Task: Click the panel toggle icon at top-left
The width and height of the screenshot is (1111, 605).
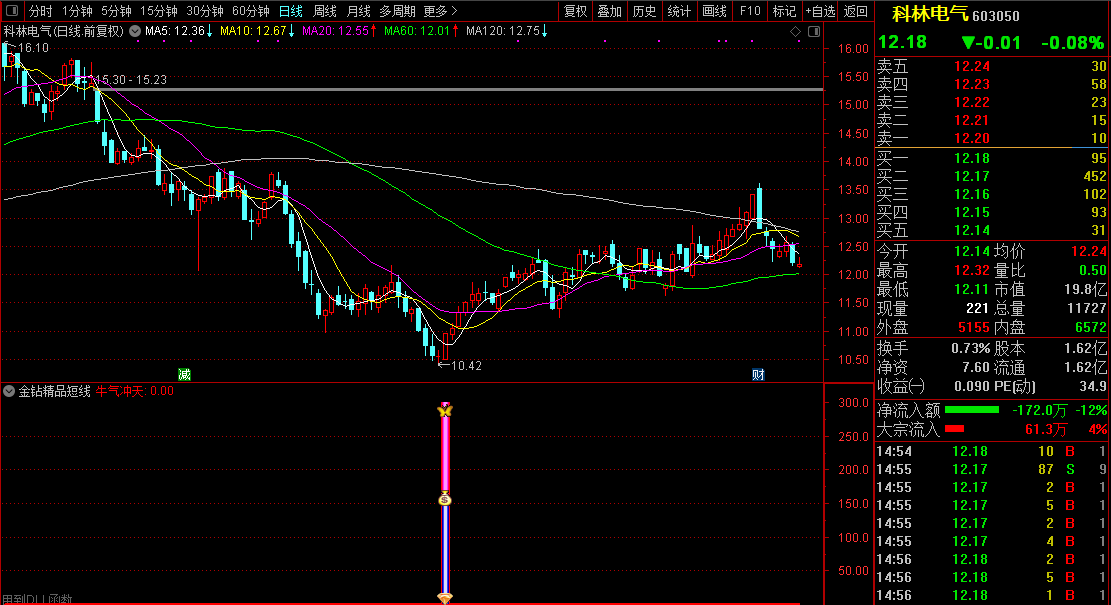Action: 12,11
